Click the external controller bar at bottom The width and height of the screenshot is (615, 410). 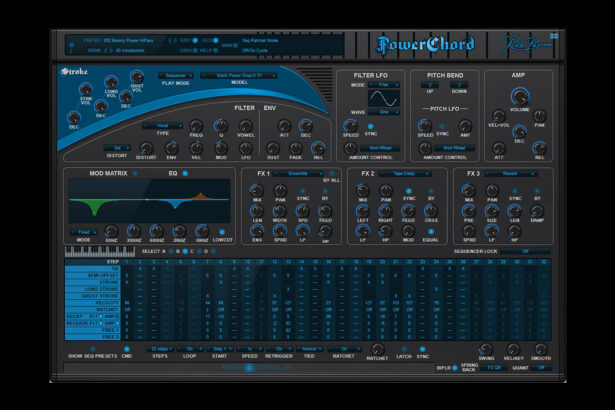point(249,368)
